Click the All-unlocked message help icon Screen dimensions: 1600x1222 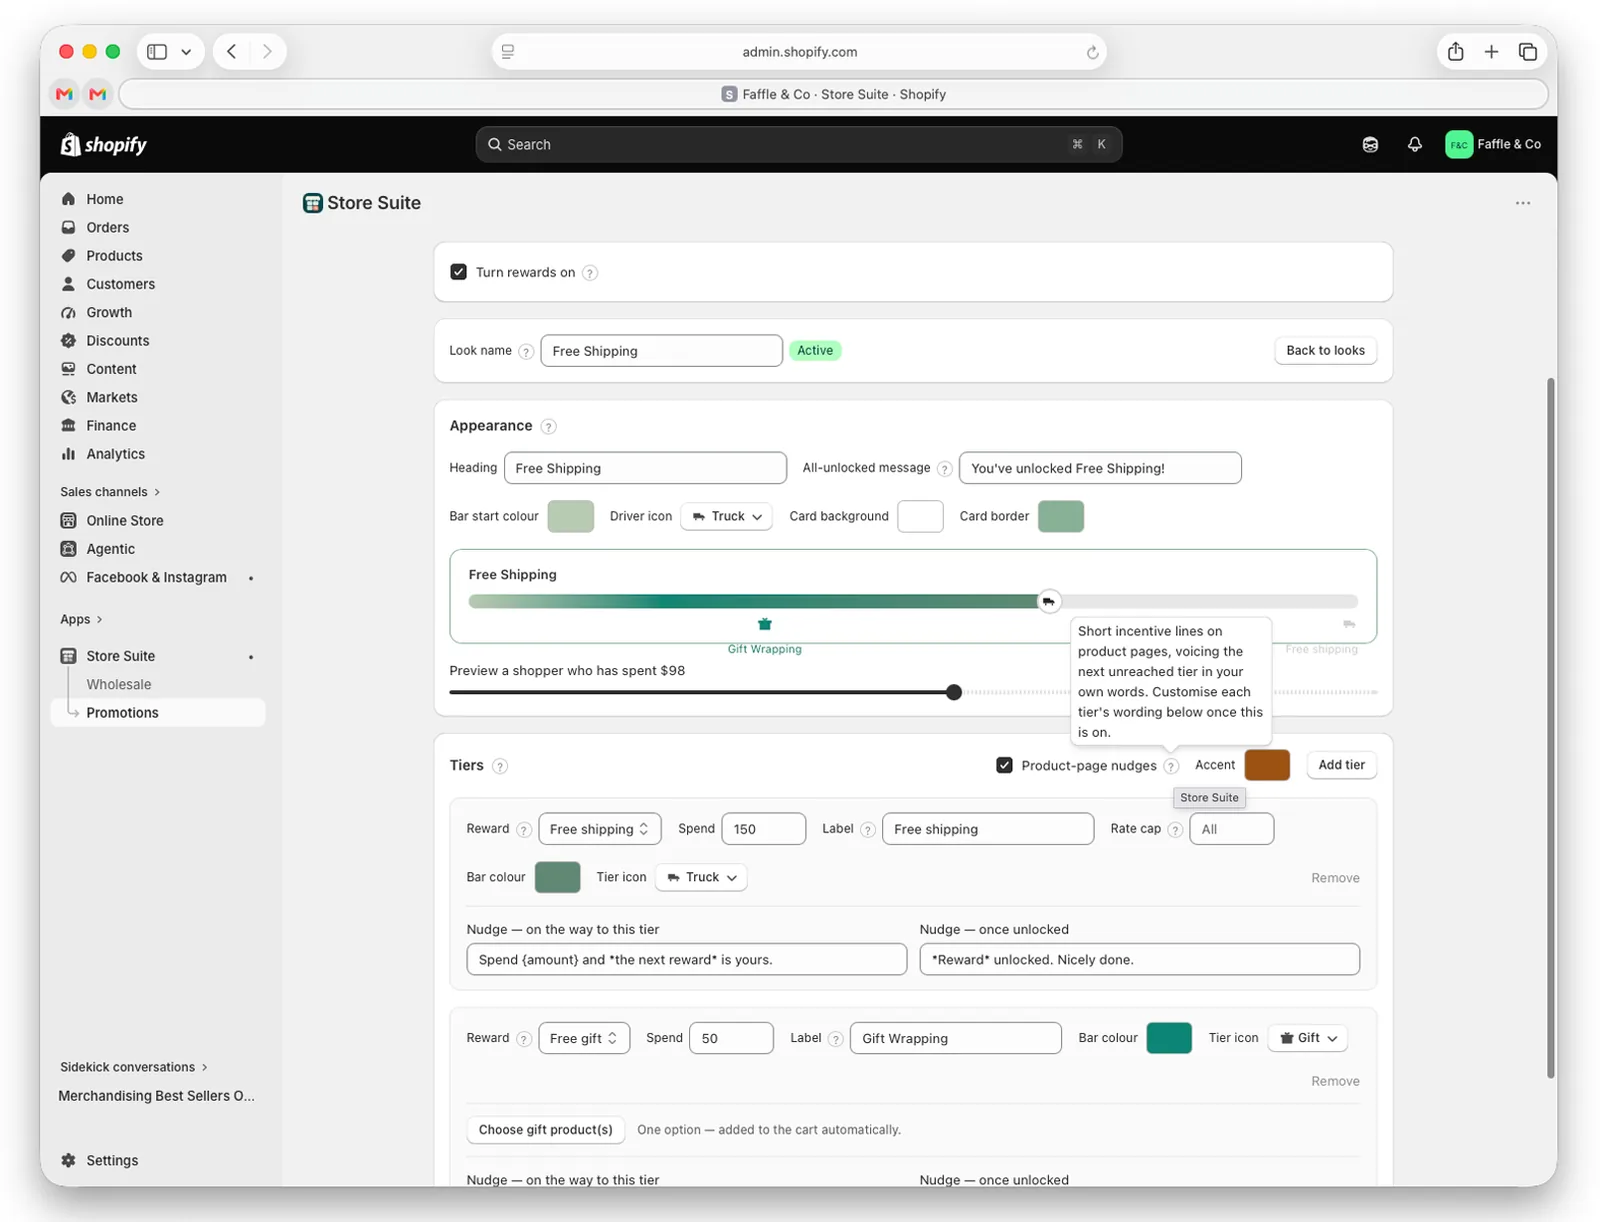point(944,469)
